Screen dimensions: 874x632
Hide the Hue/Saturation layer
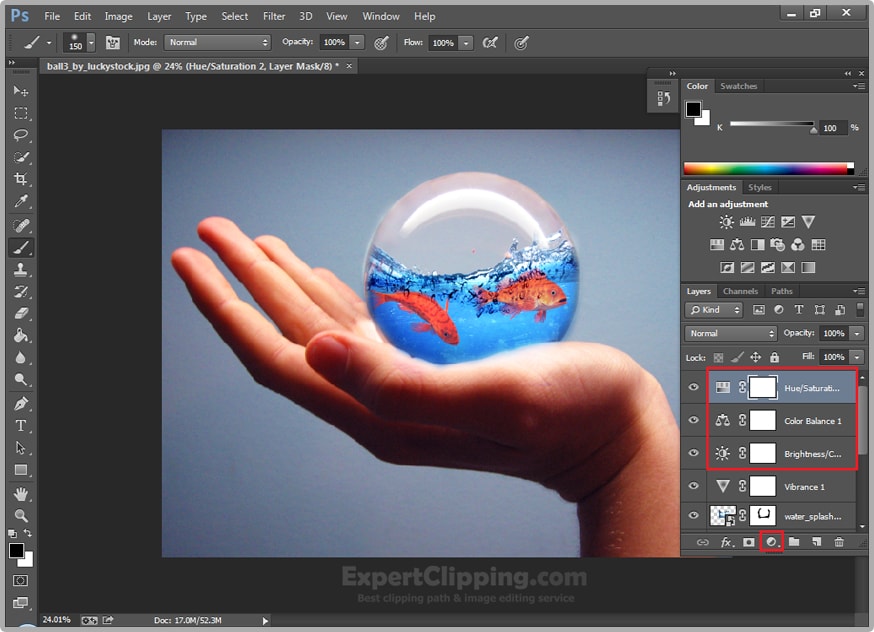694,387
